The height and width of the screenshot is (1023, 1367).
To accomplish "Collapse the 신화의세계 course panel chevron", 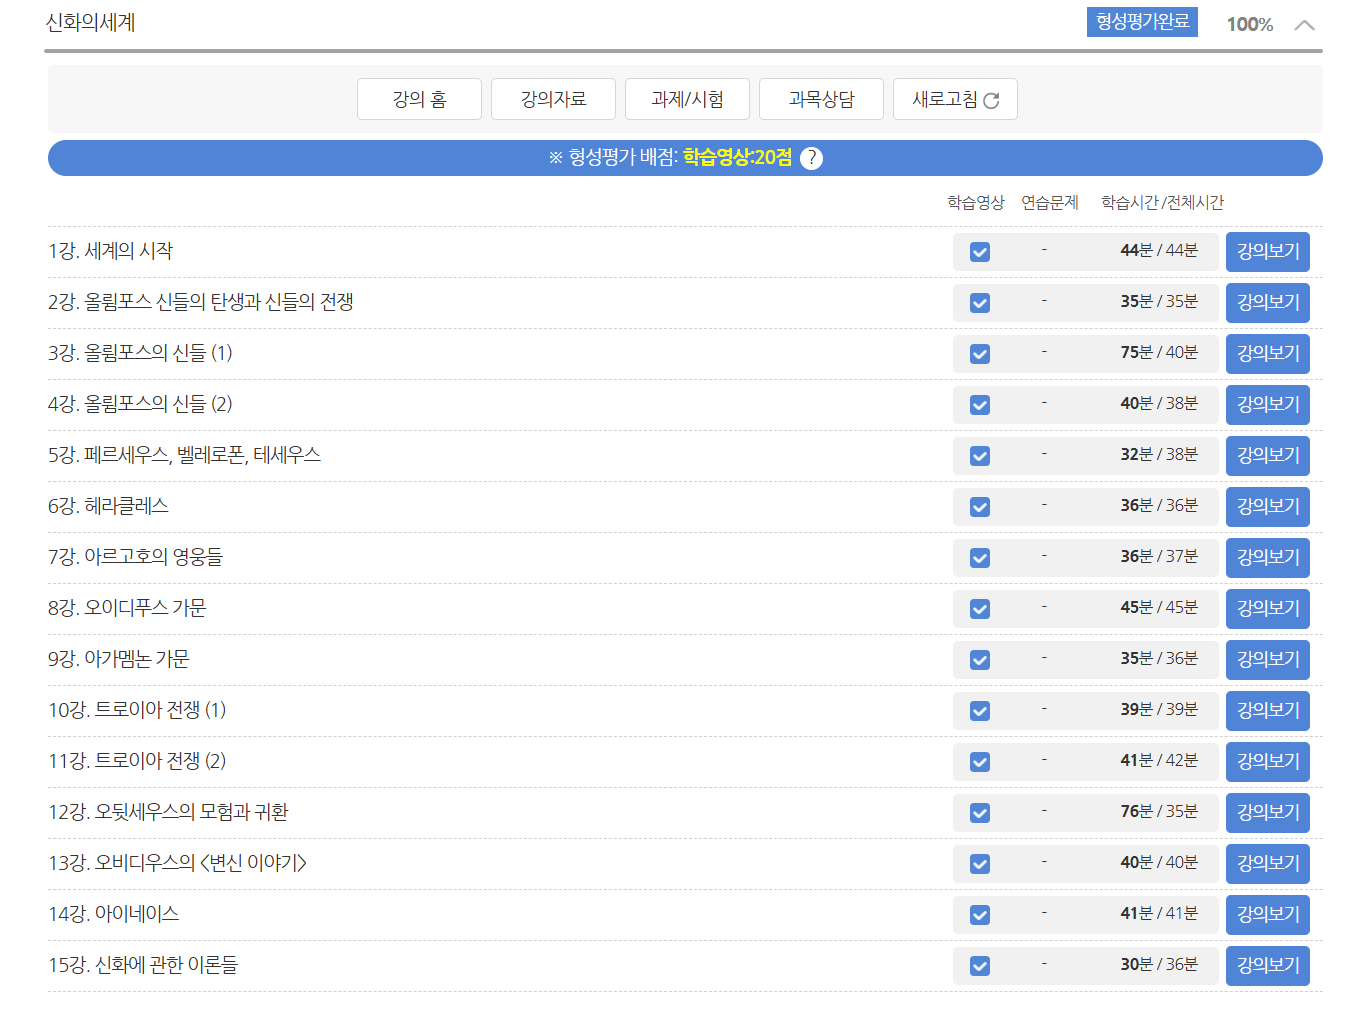I will pyautogui.click(x=1304, y=25).
